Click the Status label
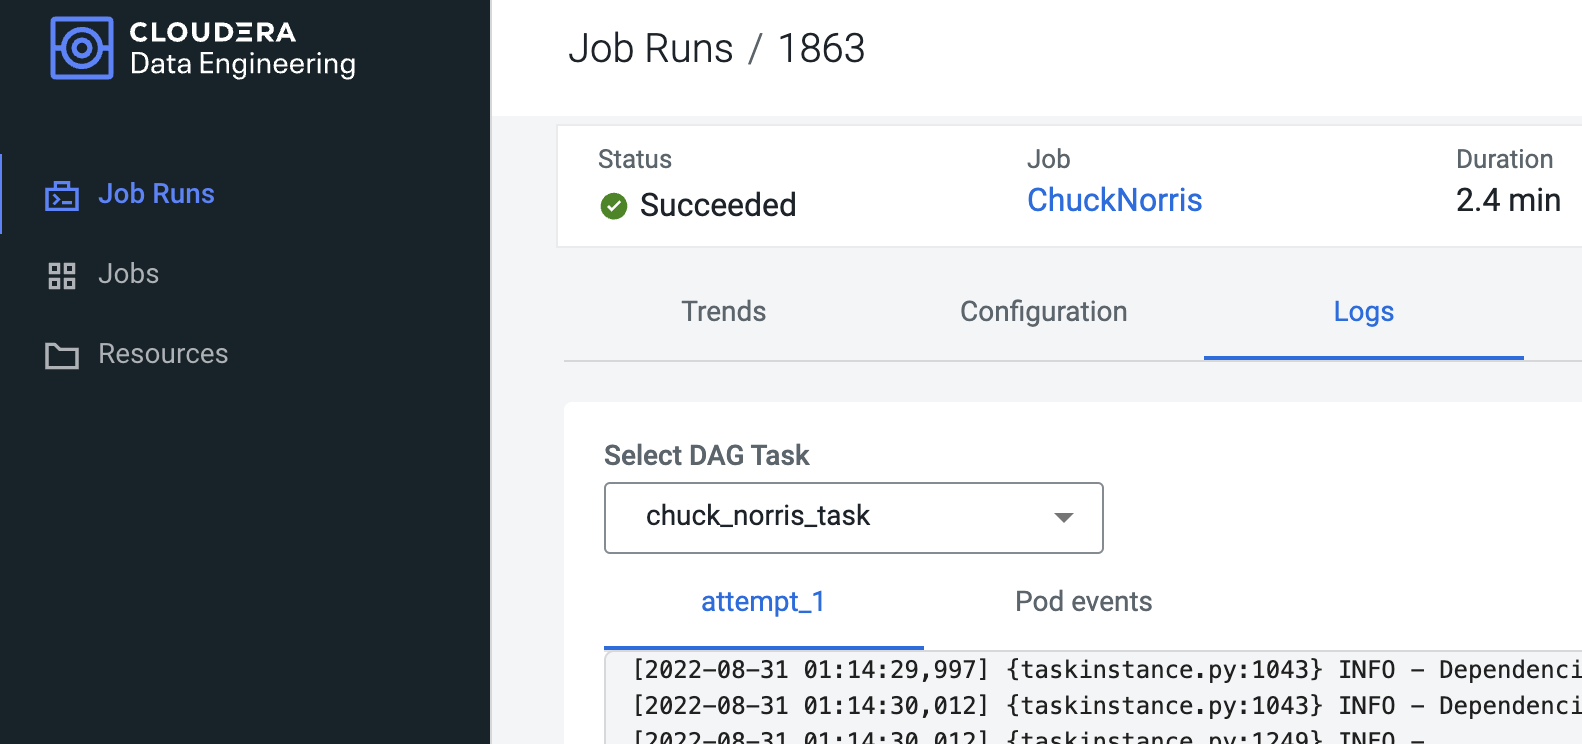 (635, 160)
